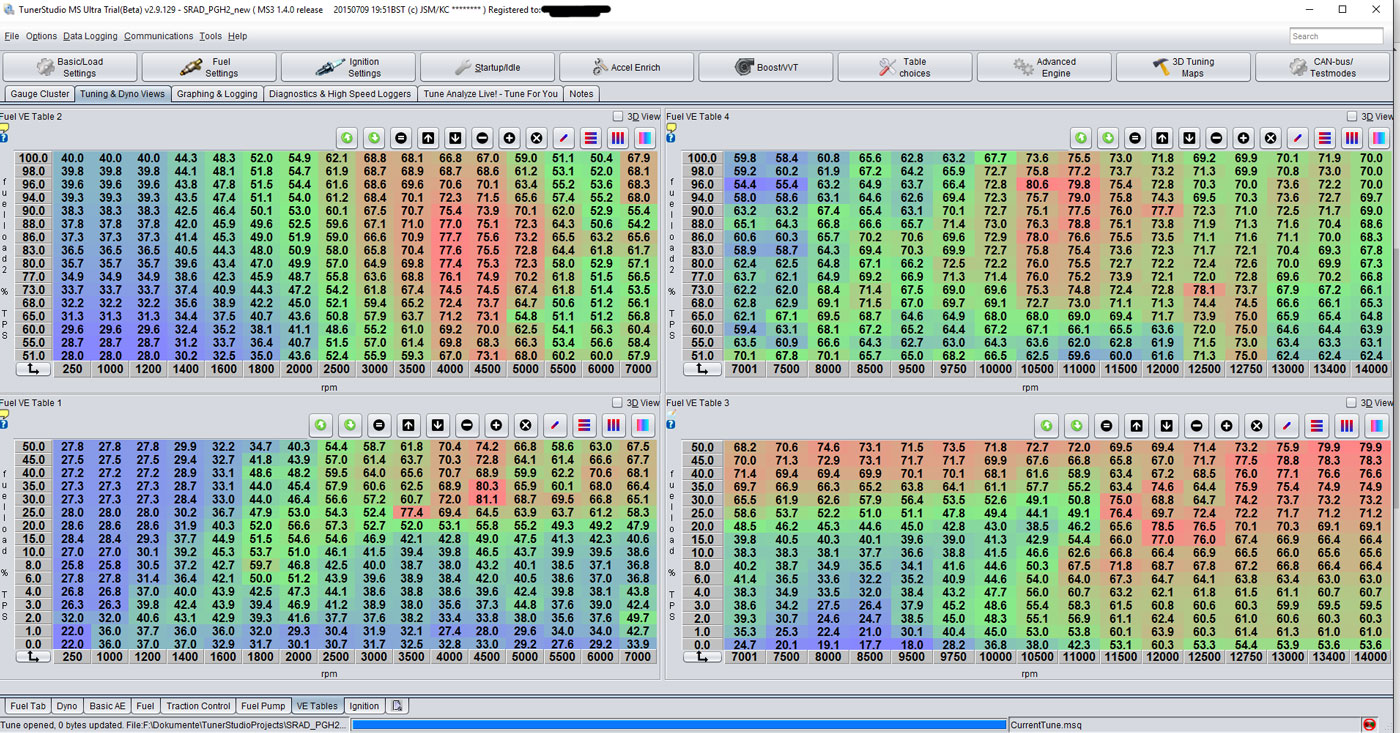
Task: Toggle 3D View checkbox for Fuel VE Table 4
Action: coord(1352,117)
